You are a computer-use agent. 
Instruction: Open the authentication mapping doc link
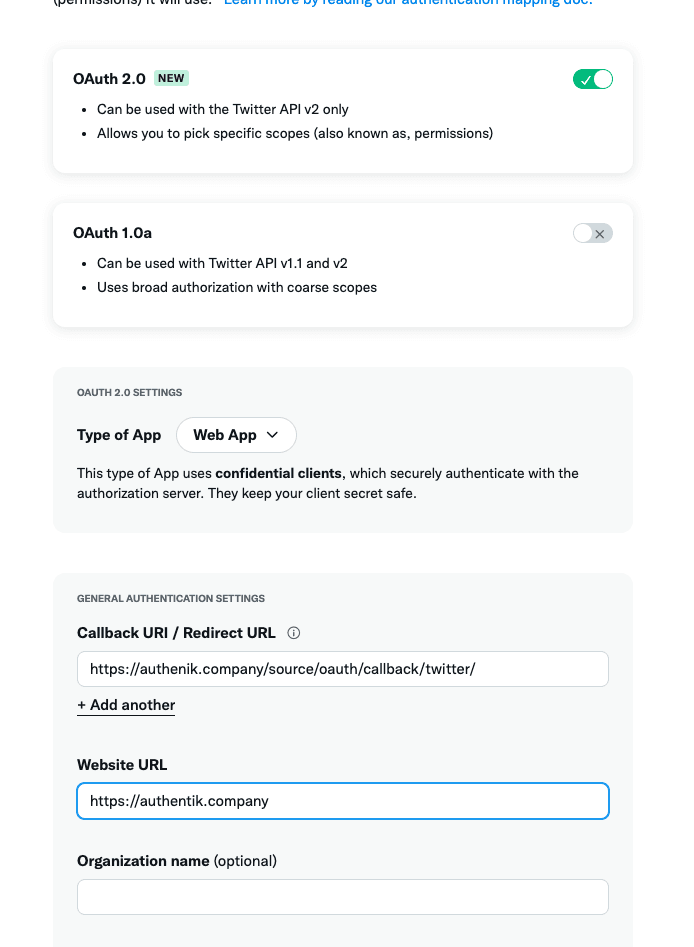408,3
